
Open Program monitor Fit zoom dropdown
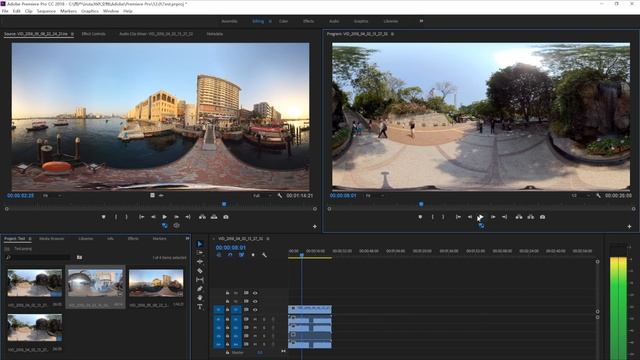tap(374, 196)
